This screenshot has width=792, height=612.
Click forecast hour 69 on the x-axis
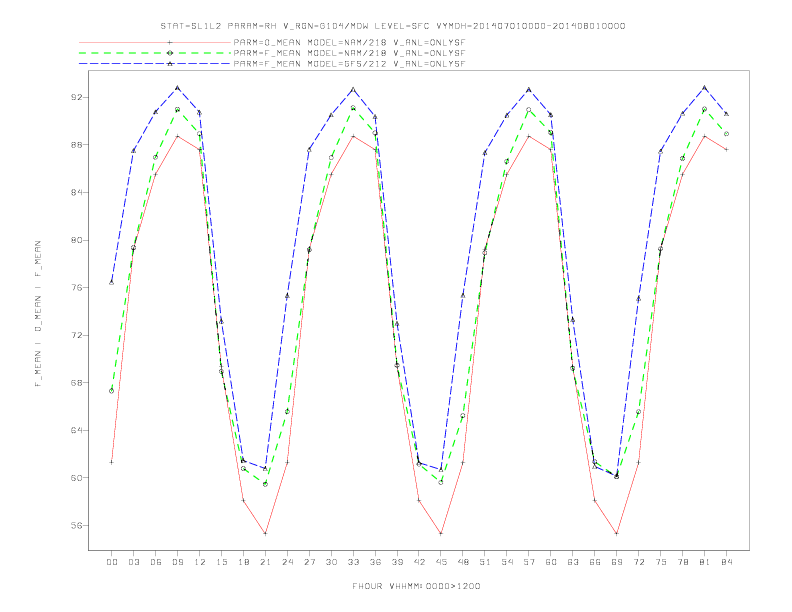pyautogui.click(x=617, y=562)
